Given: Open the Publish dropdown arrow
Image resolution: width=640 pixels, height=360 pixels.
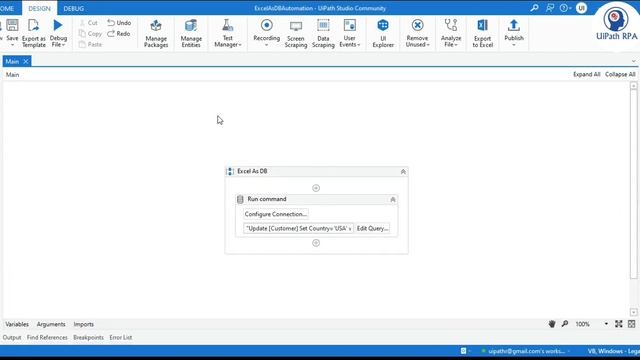Looking at the screenshot, I should pos(514,45).
